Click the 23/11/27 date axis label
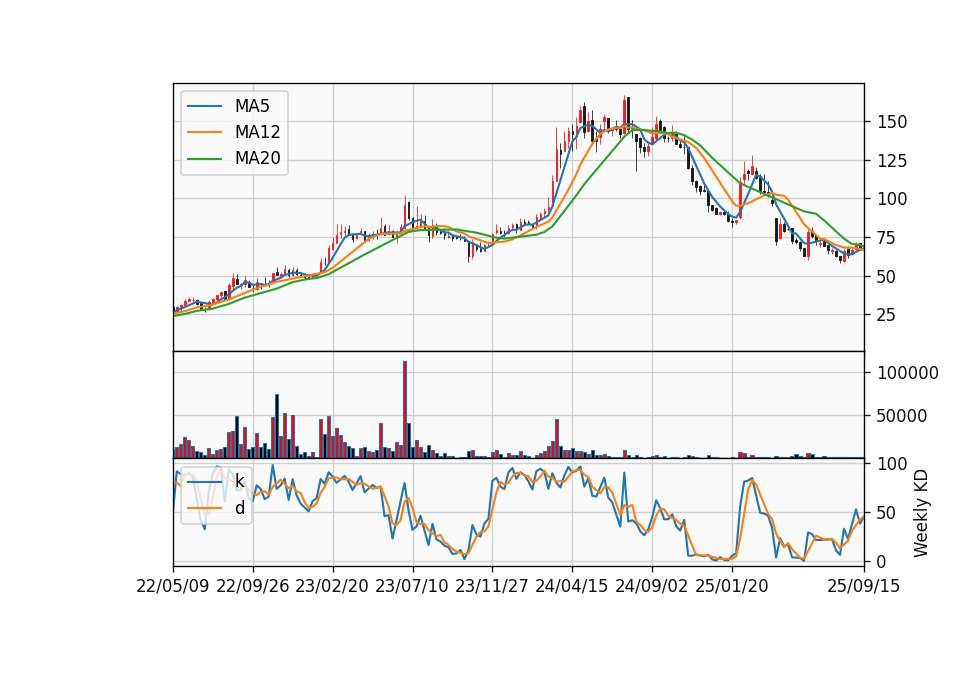The width and height of the screenshot is (960, 690). [492, 586]
